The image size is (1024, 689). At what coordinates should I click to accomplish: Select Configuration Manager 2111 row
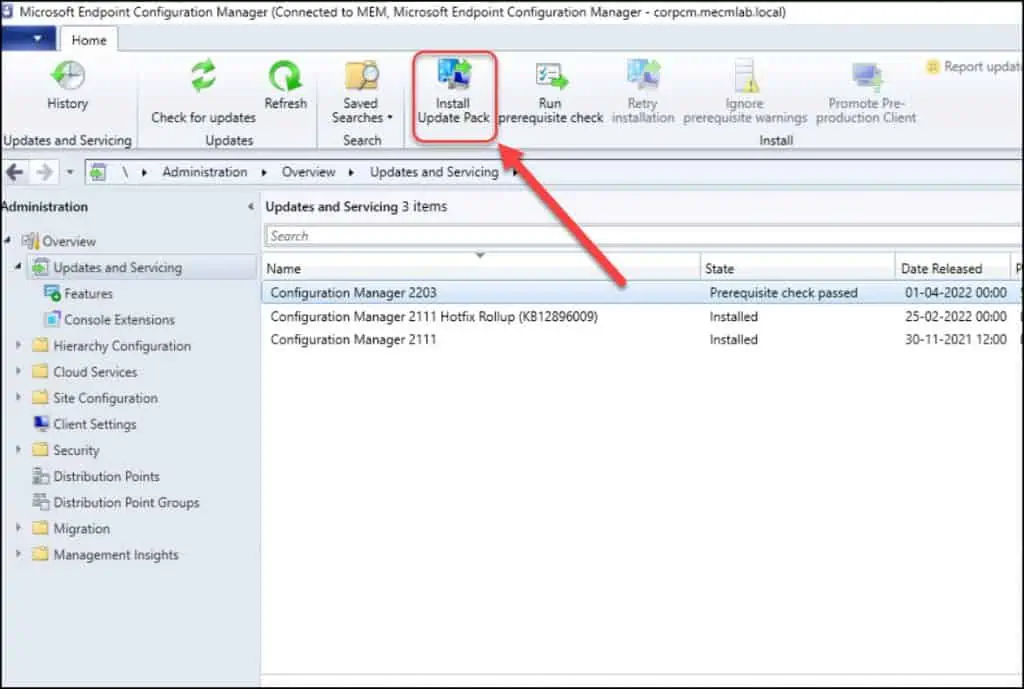[x=642, y=340]
